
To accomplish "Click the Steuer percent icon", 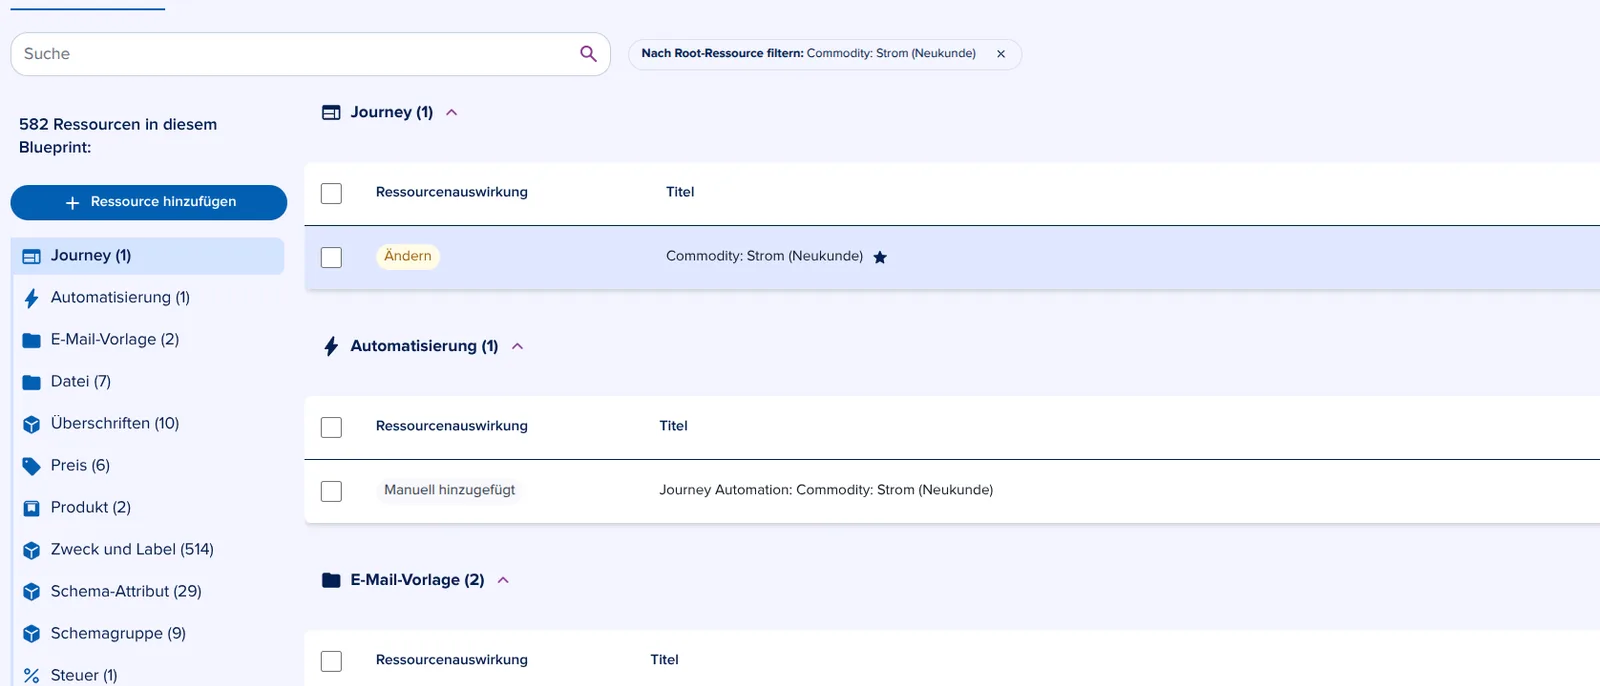I will point(32,676).
